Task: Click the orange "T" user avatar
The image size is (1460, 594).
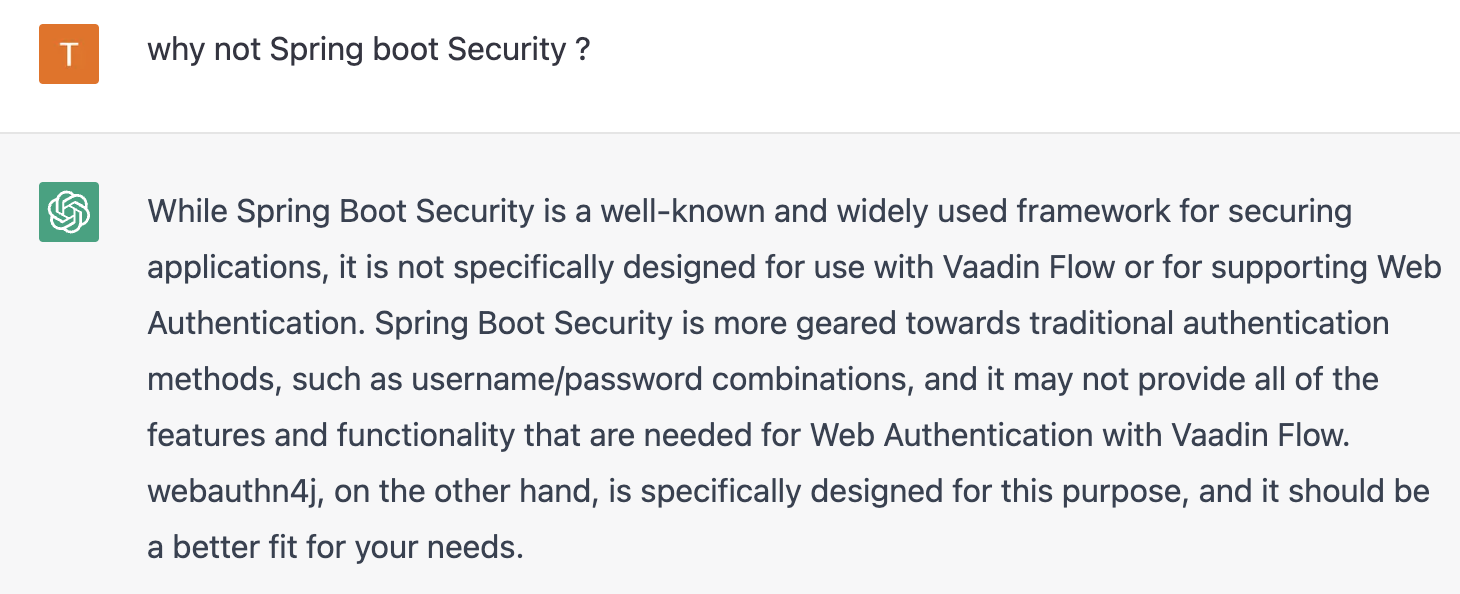Action: [69, 54]
